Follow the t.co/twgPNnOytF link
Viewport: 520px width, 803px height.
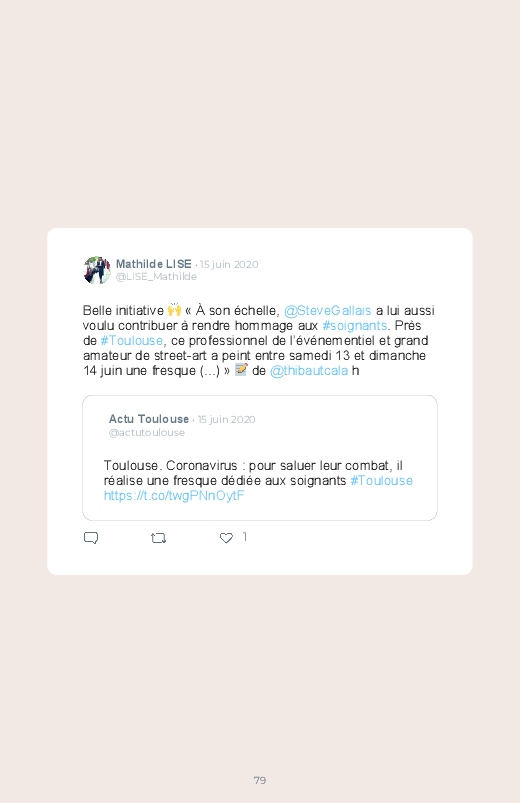pos(174,495)
